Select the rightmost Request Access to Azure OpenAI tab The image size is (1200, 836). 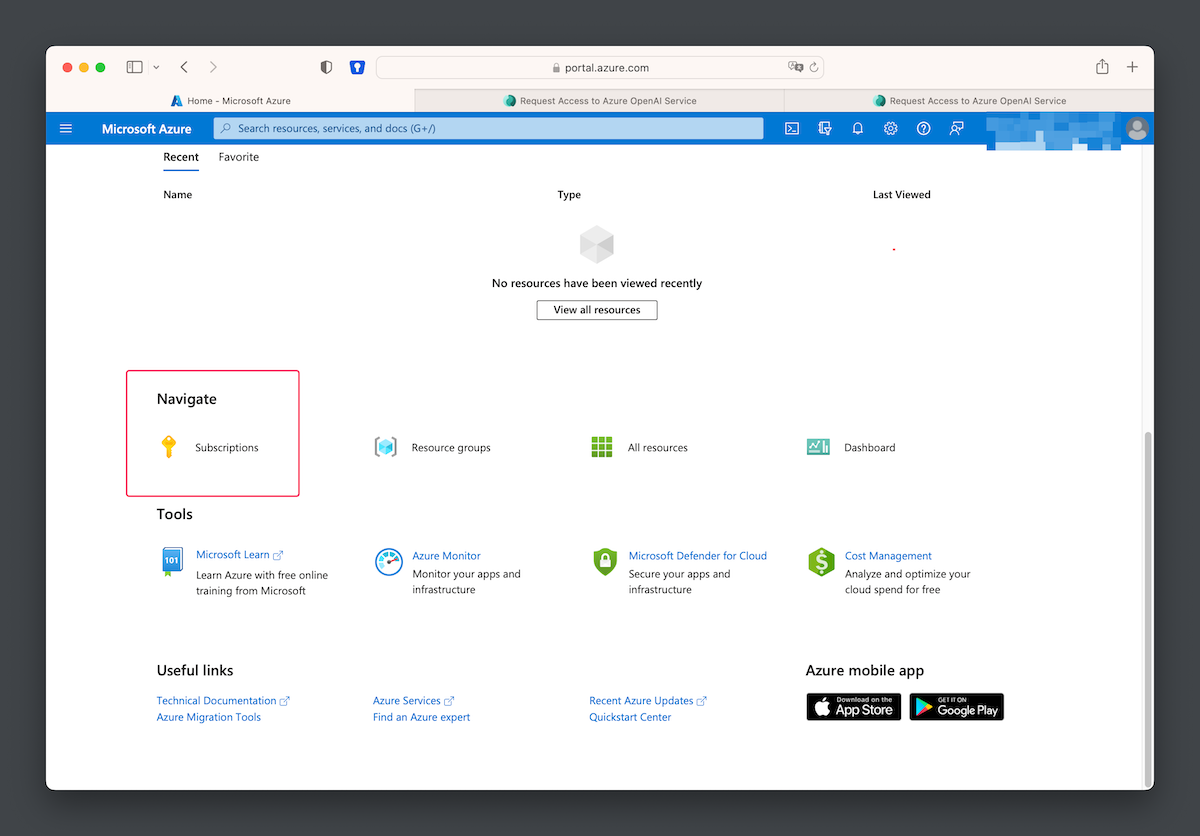(969, 100)
